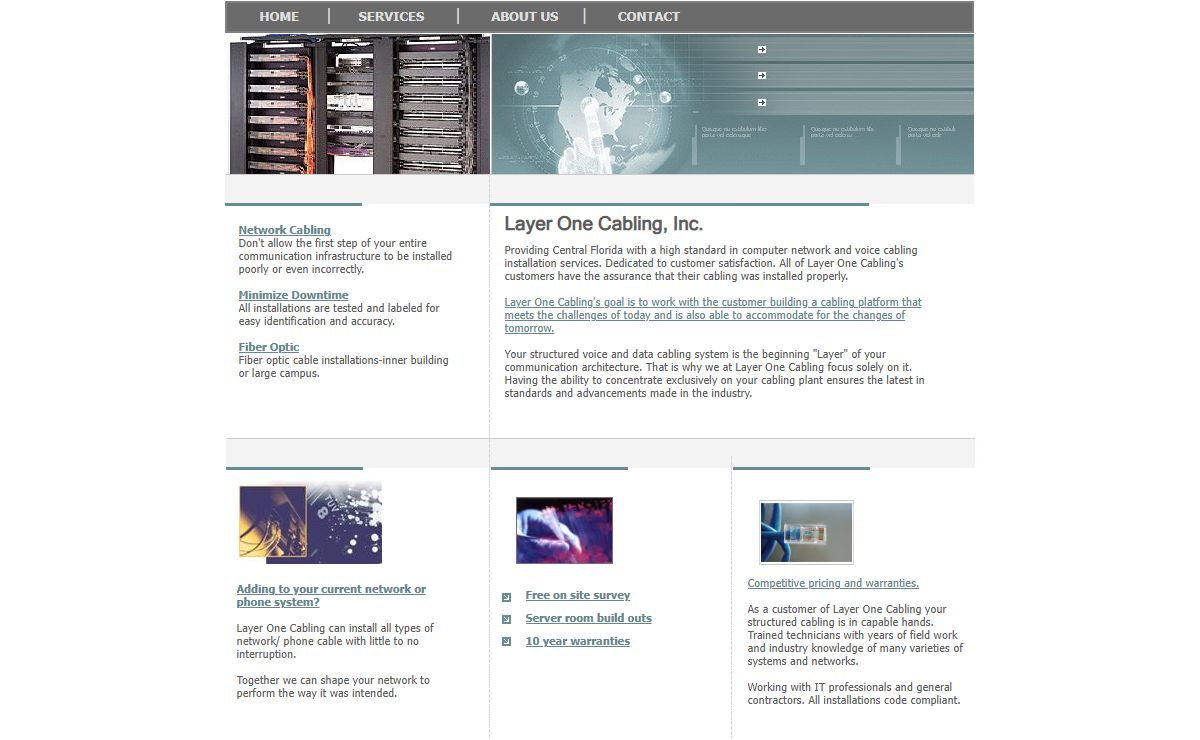Click the fiber cable collage thumbnail
The width and height of the screenshot is (1200, 740).
click(310, 523)
